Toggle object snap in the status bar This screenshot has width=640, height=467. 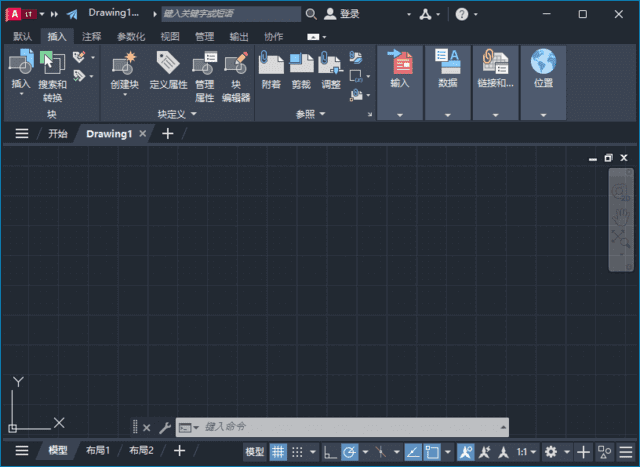(433, 452)
